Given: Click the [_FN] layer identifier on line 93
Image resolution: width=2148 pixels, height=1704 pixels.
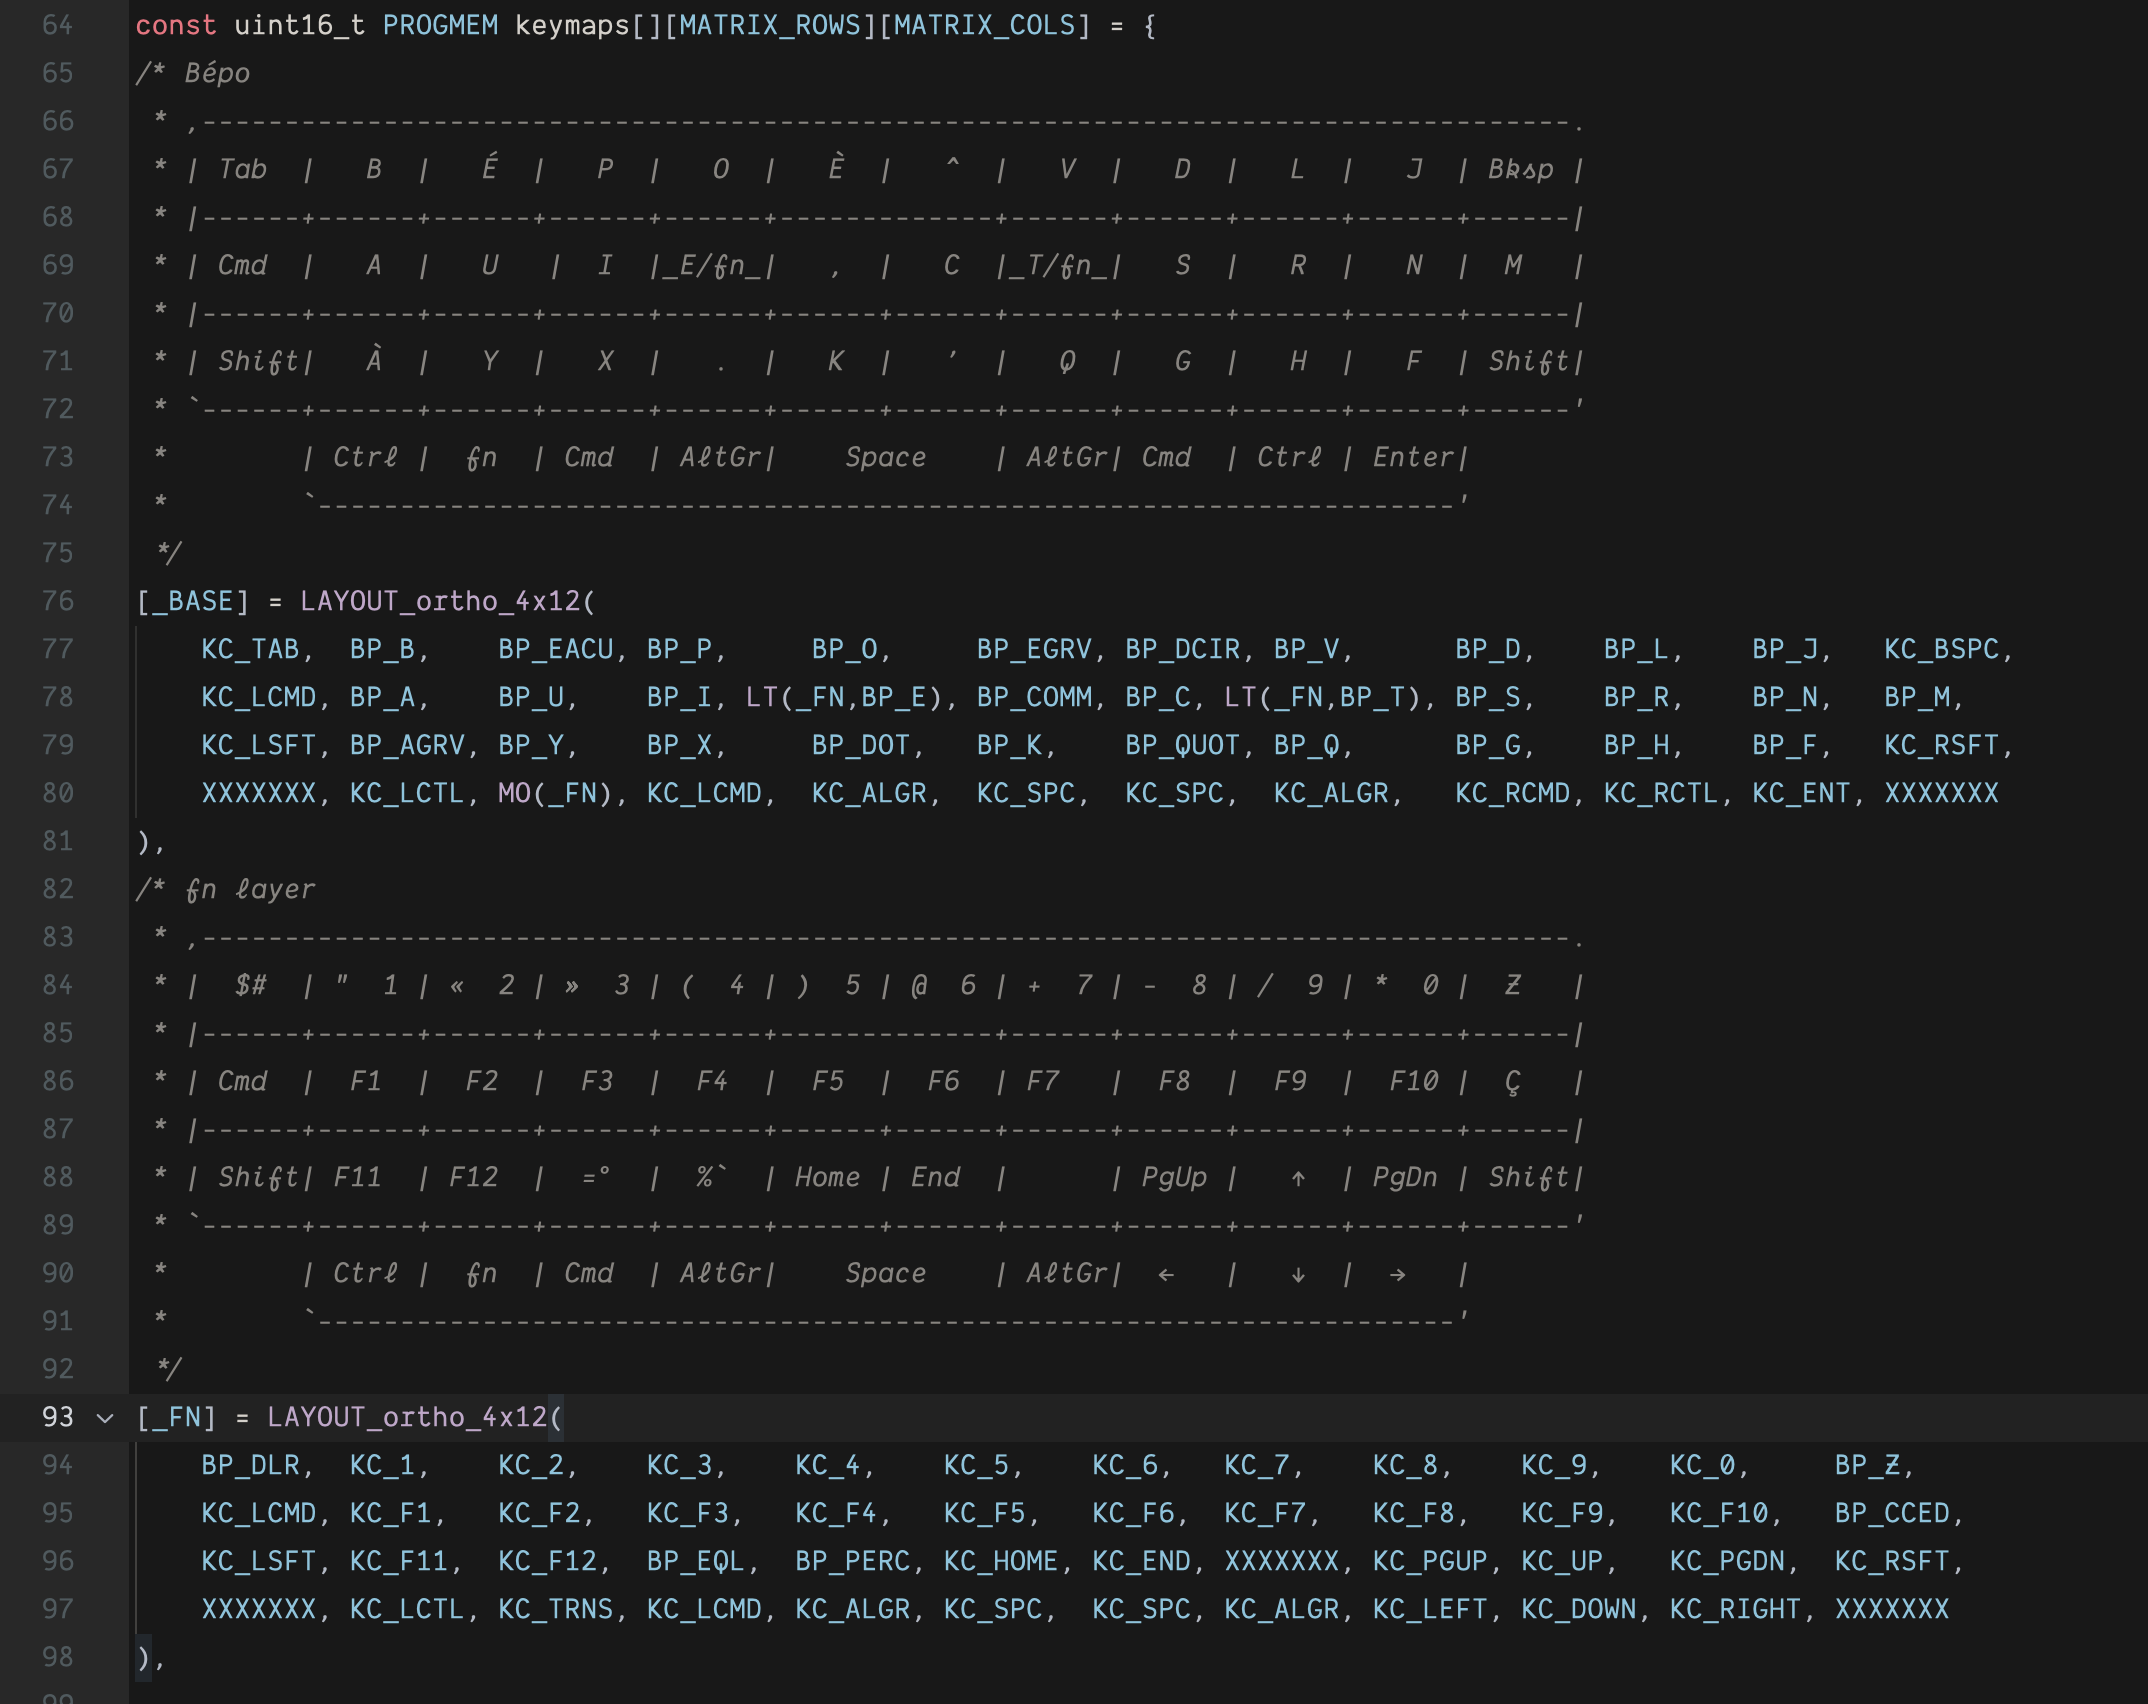Looking at the screenshot, I should click(x=176, y=1417).
